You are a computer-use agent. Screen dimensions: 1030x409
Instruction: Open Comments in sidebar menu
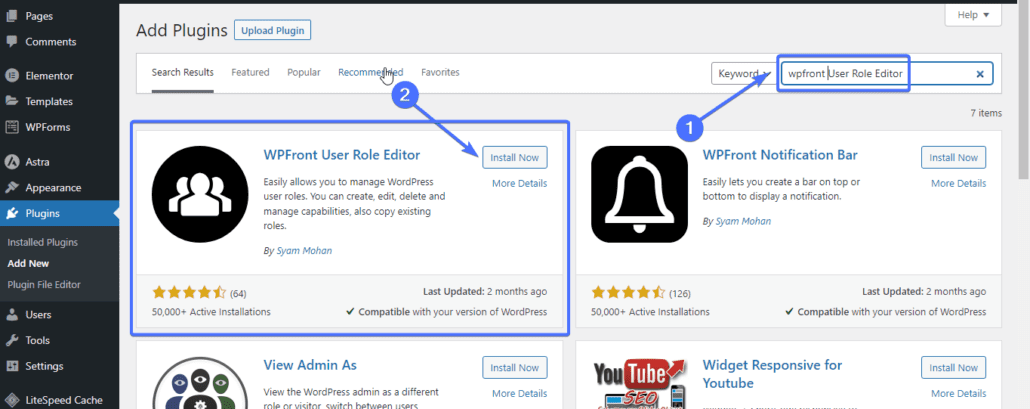tap(51, 41)
